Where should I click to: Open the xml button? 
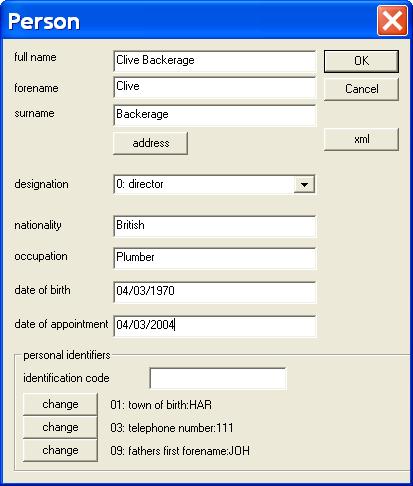(x=361, y=139)
